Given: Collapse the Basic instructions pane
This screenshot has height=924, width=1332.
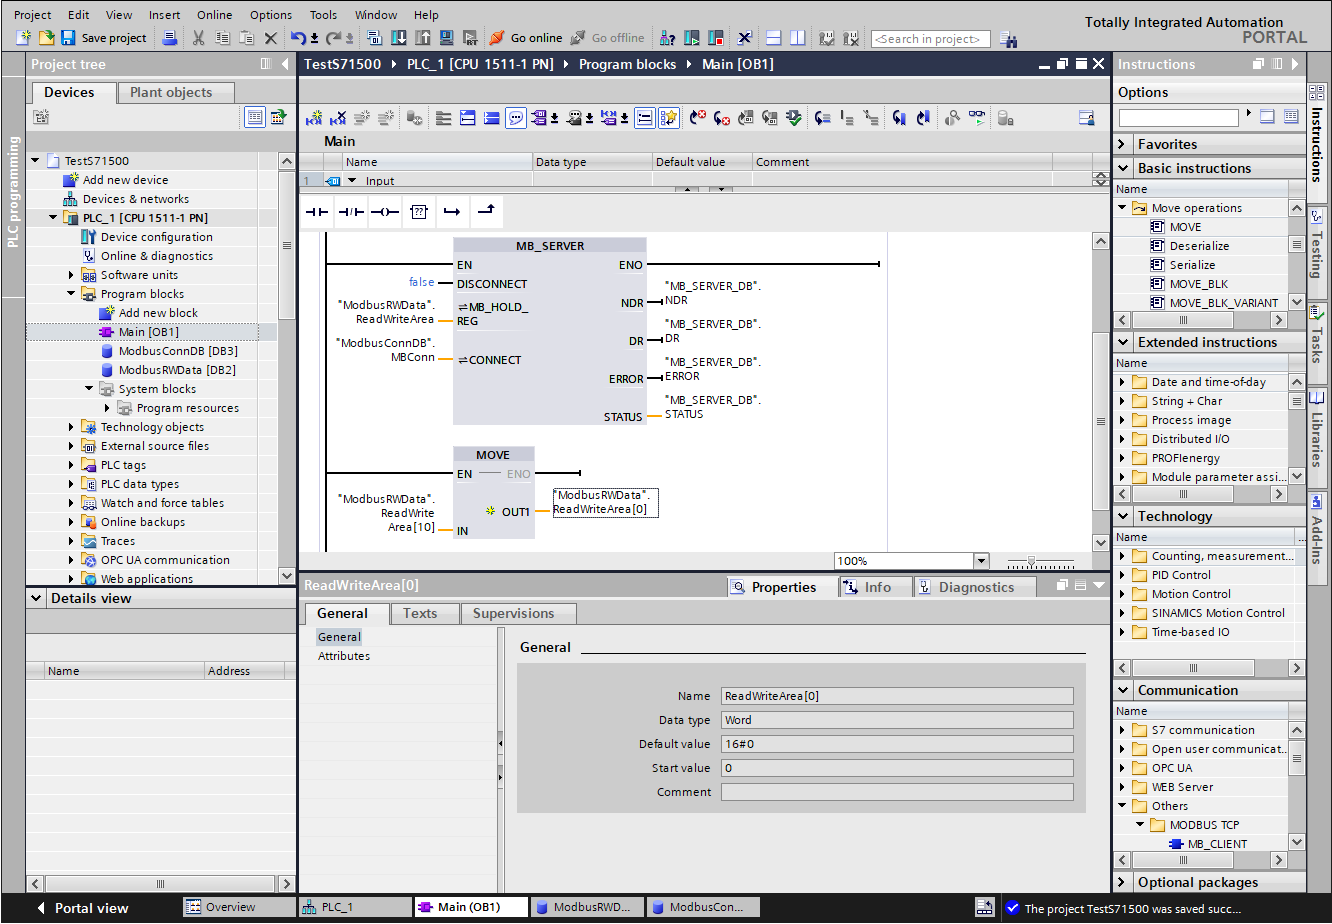Looking at the screenshot, I should (x=1123, y=168).
